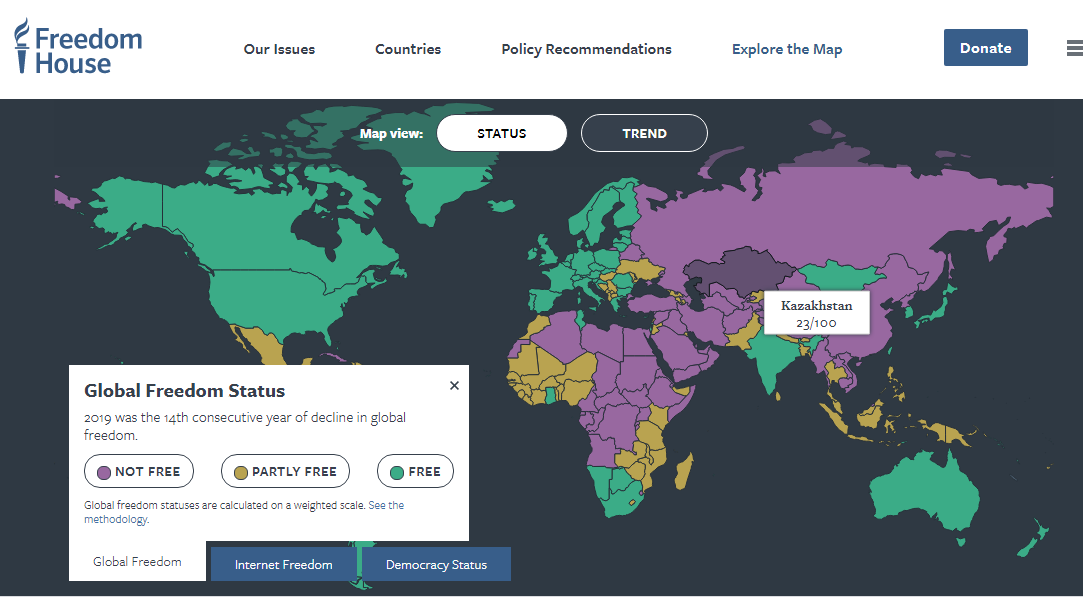Screen dimensions: 1083x599
Task: Select the Democracy Status tab
Action: tap(437, 564)
